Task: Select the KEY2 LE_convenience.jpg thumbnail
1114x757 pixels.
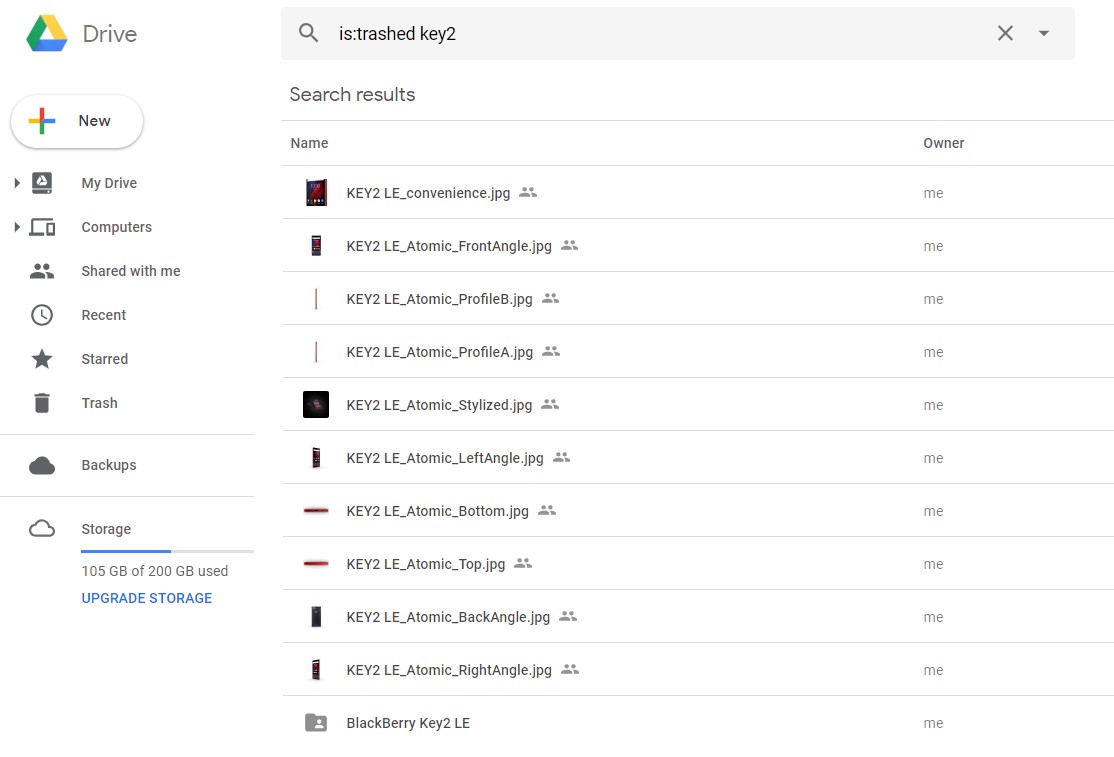Action: (x=316, y=193)
